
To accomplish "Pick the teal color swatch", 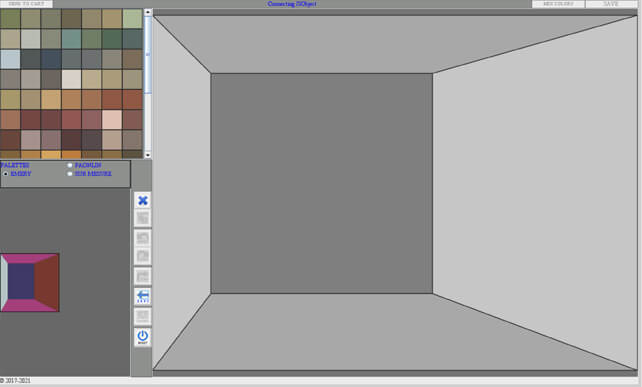I will (x=71, y=39).
